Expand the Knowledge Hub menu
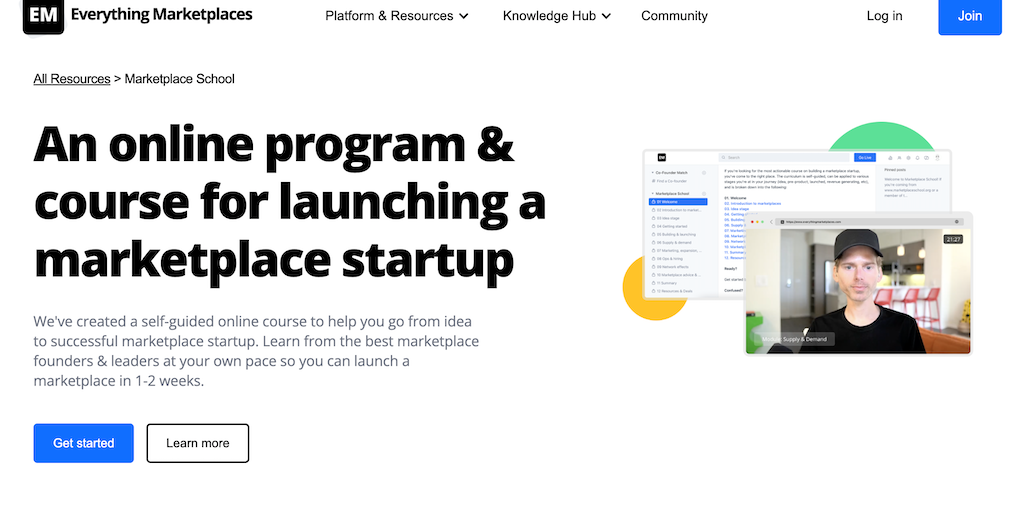 (x=556, y=16)
